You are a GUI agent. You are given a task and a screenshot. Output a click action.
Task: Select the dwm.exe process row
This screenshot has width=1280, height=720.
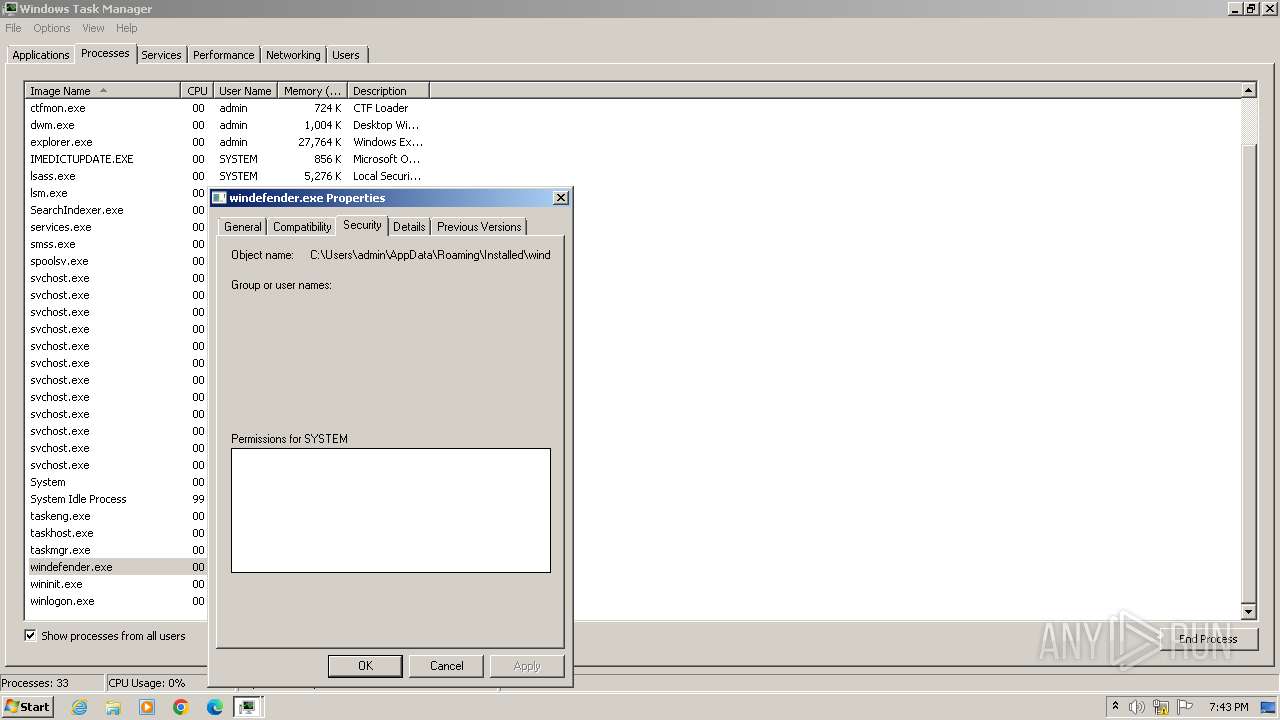pyautogui.click(x=227, y=125)
